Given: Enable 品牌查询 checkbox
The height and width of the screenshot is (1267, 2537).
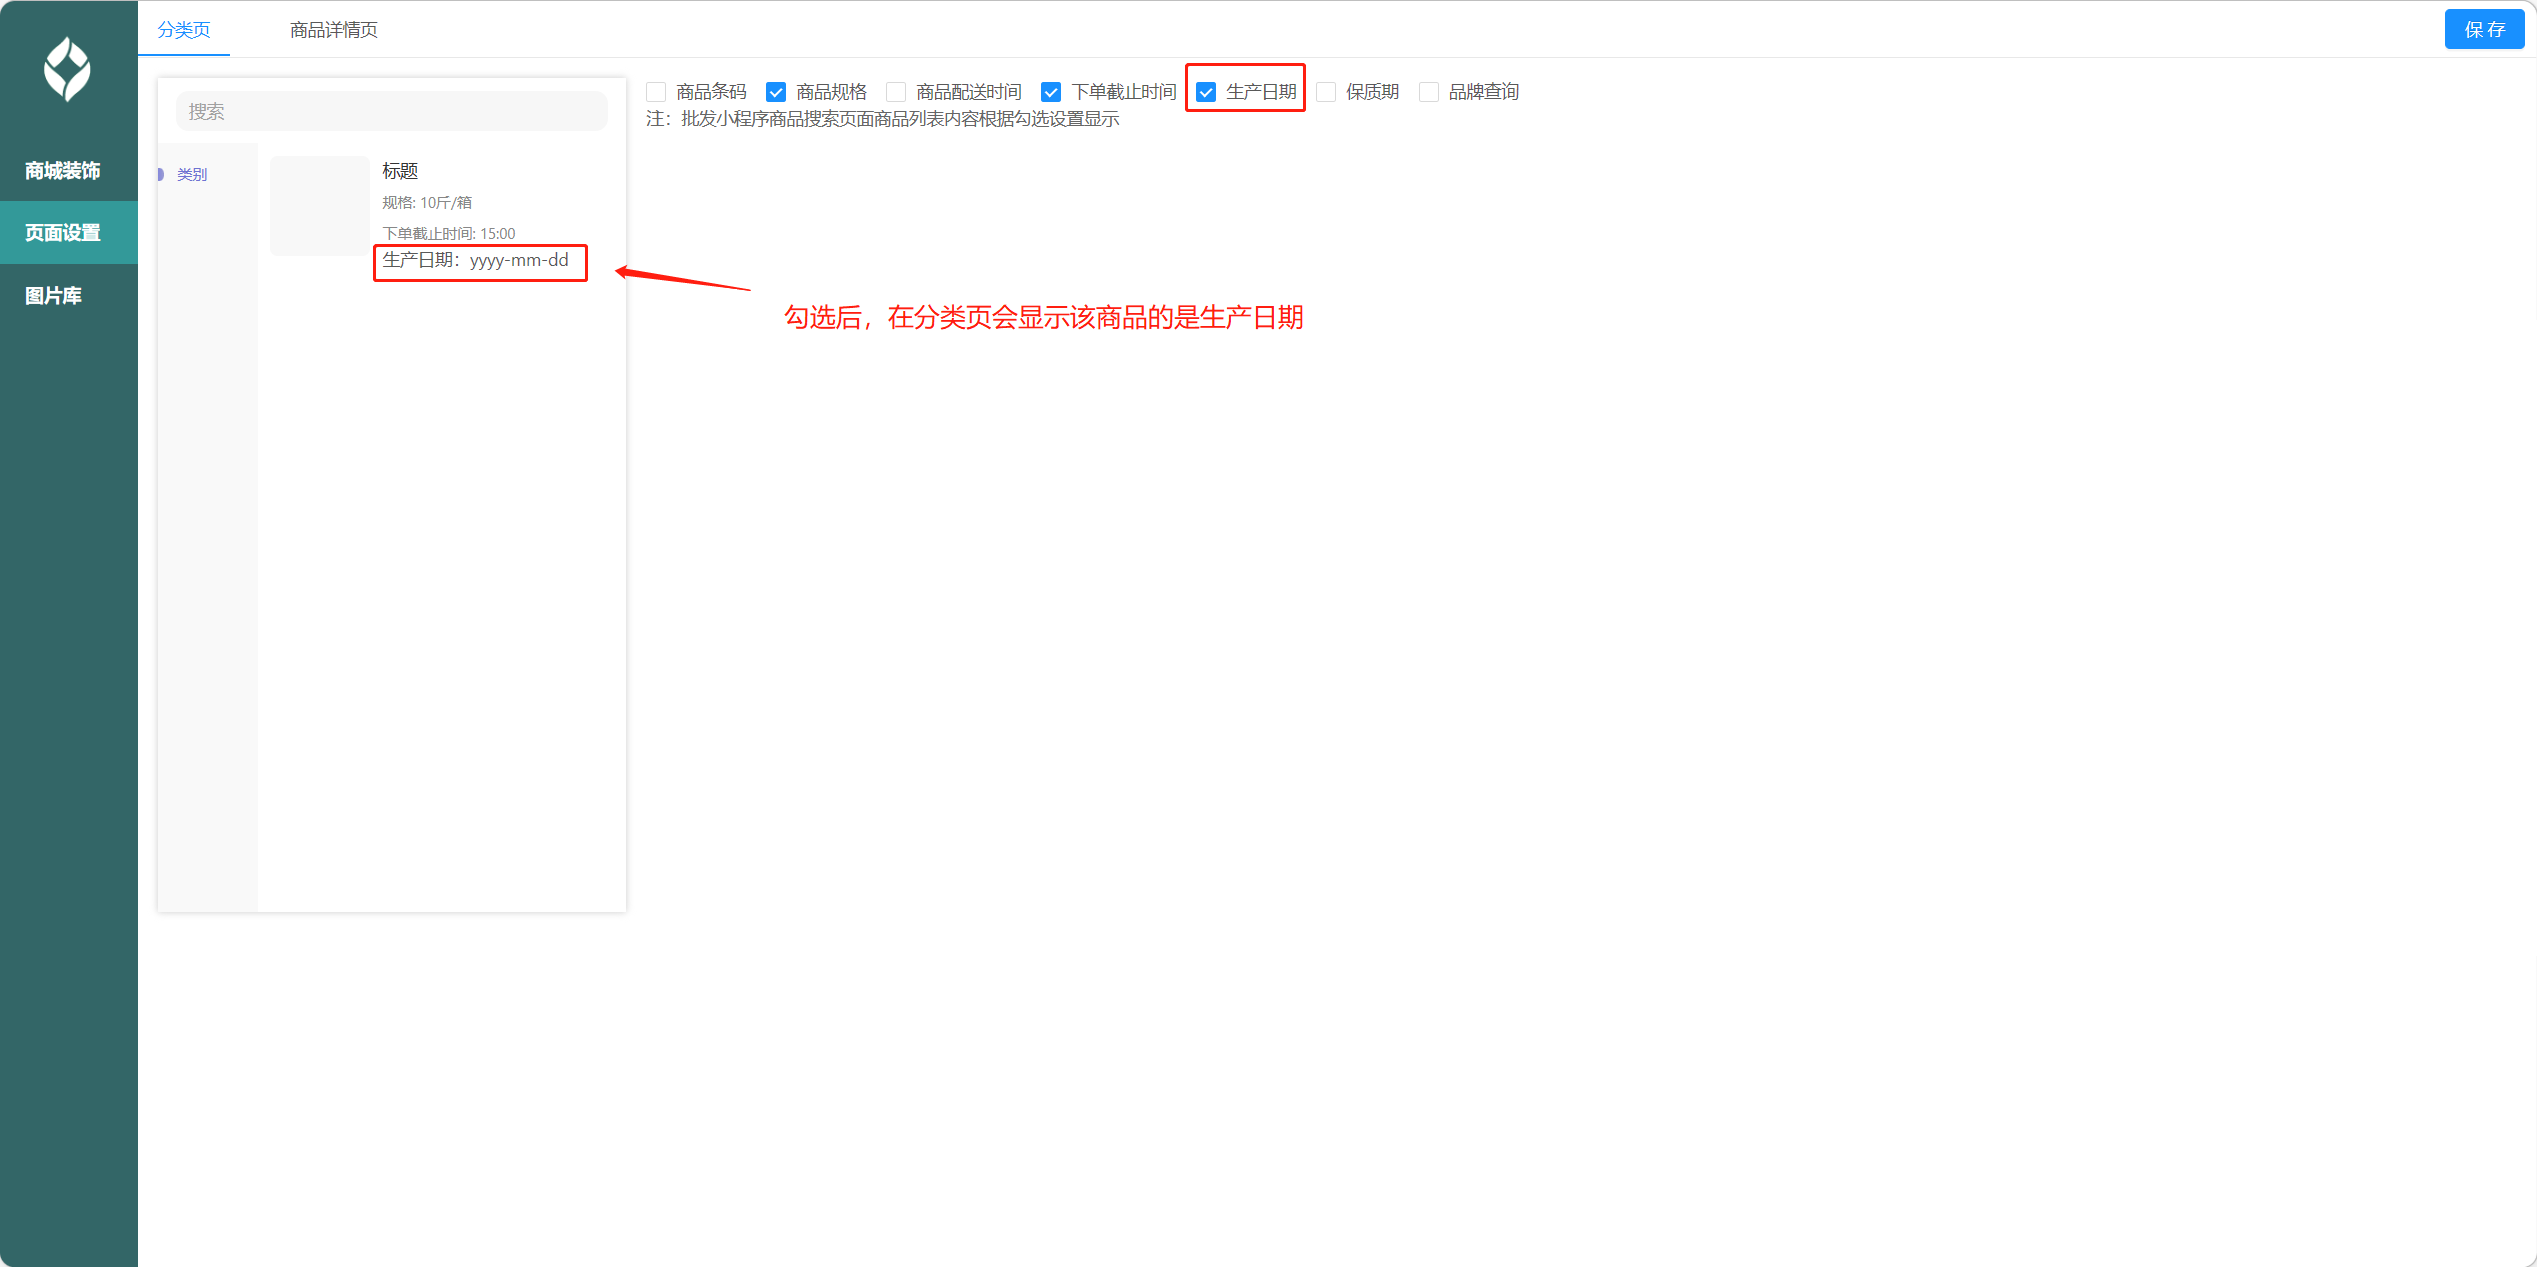Looking at the screenshot, I should (x=1429, y=92).
